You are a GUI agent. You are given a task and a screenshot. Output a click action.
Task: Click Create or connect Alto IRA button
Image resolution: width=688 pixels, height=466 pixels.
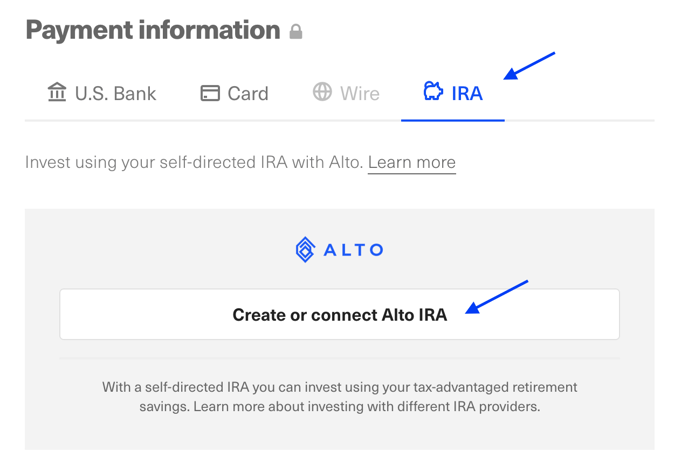tap(340, 314)
